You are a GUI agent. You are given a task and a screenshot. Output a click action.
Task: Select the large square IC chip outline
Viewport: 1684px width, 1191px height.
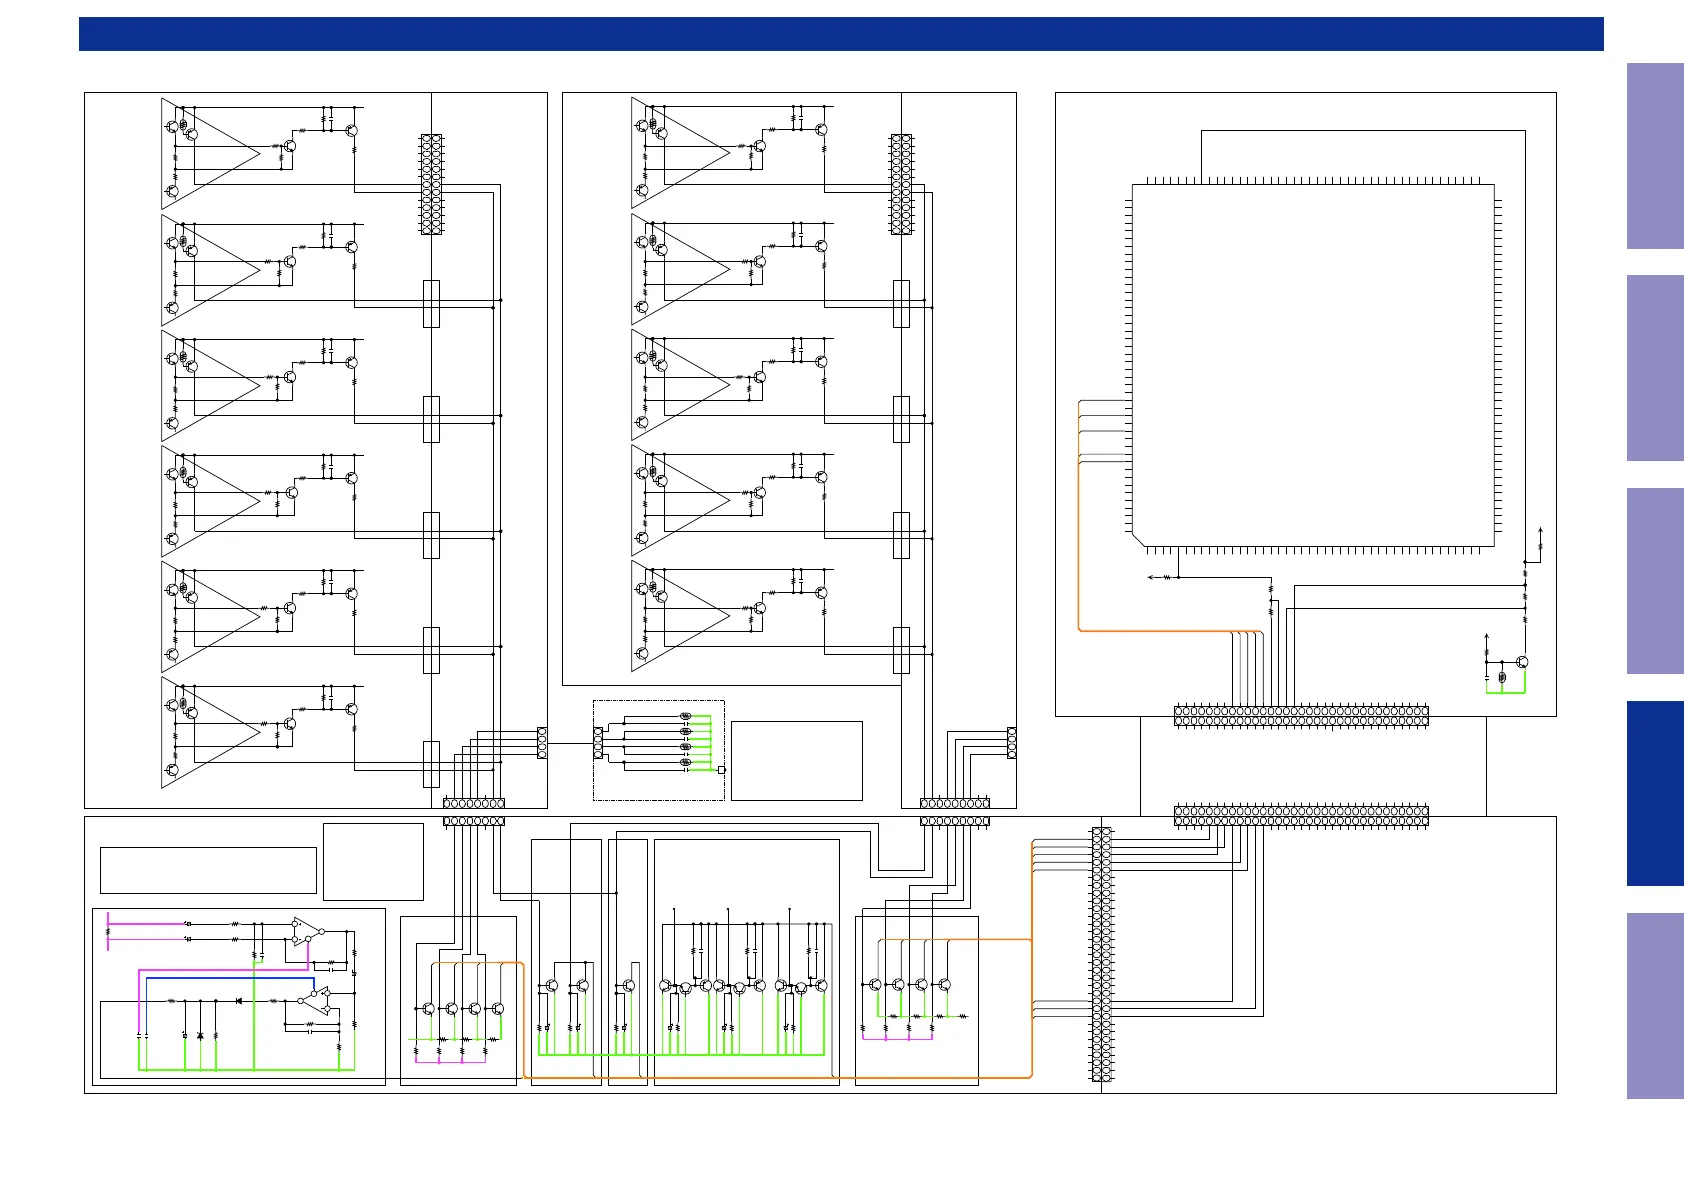pyautogui.click(x=1313, y=365)
